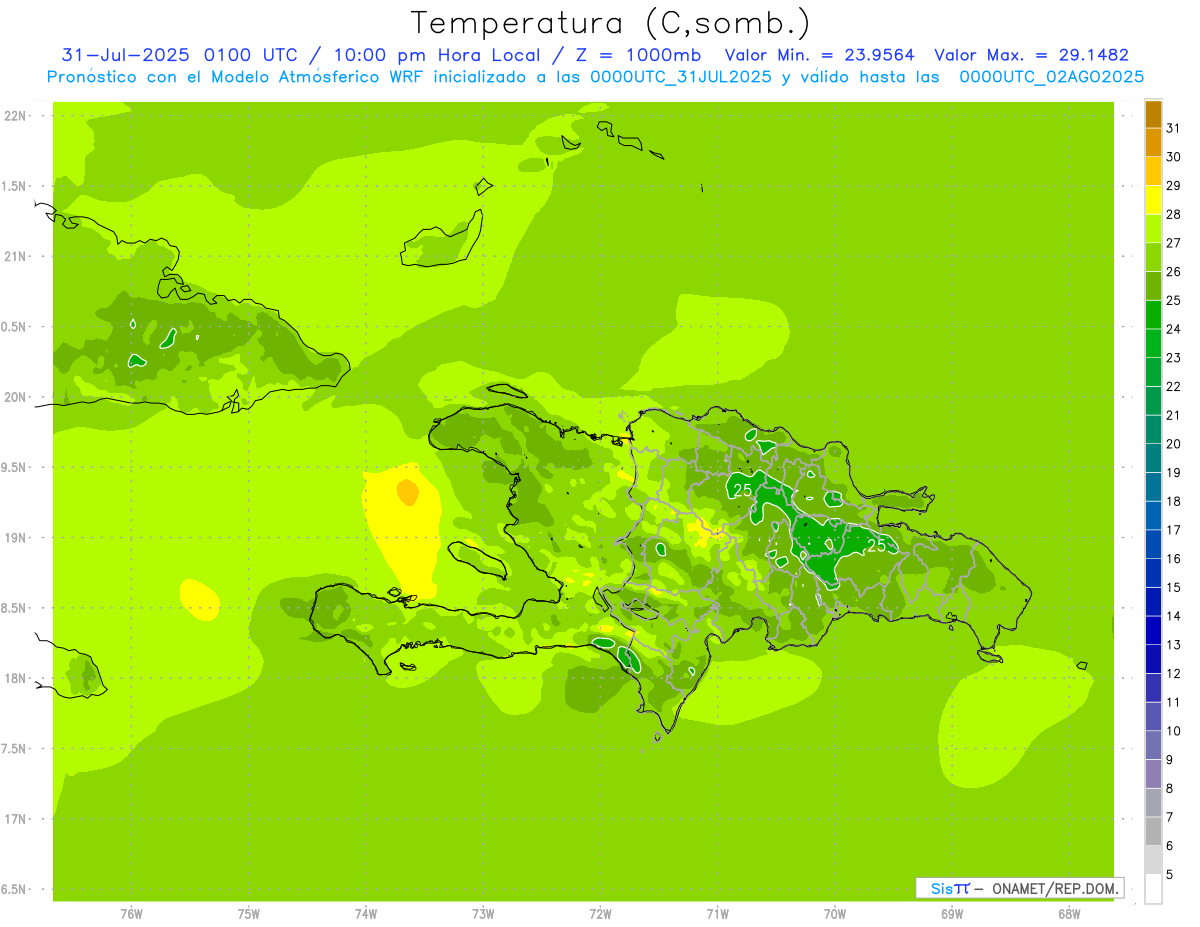Click the 20N latitude axis label
The width and height of the screenshot is (1200, 927).
click(15, 397)
